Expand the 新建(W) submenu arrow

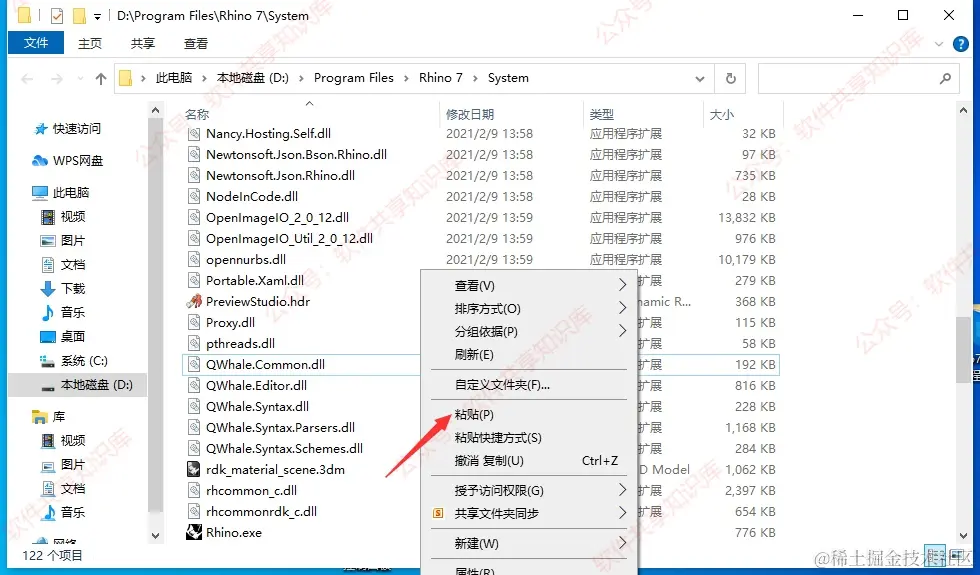[x=622, y=542]
